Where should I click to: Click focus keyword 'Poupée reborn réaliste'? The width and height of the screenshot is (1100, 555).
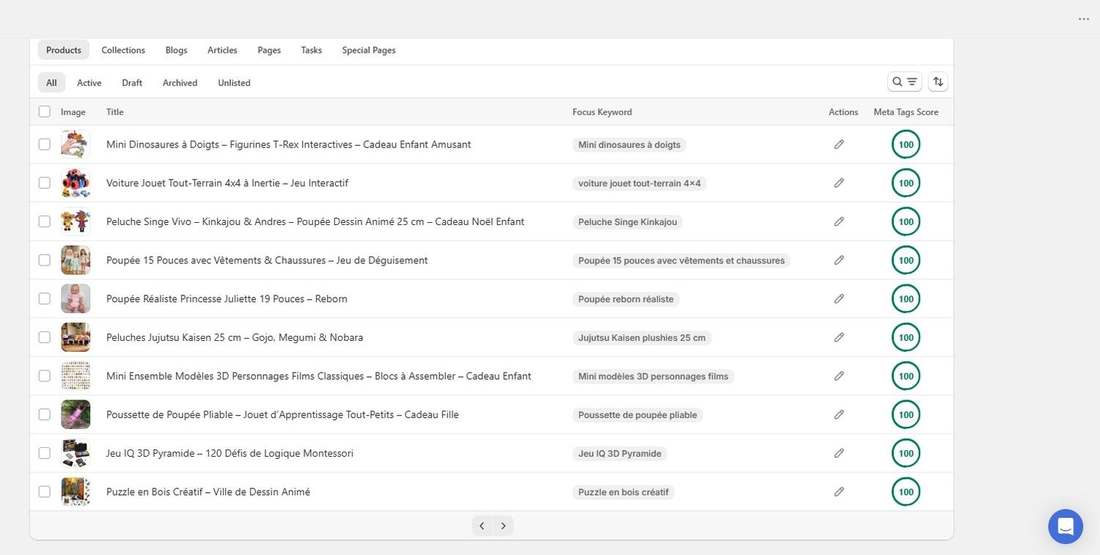(626, 299)
